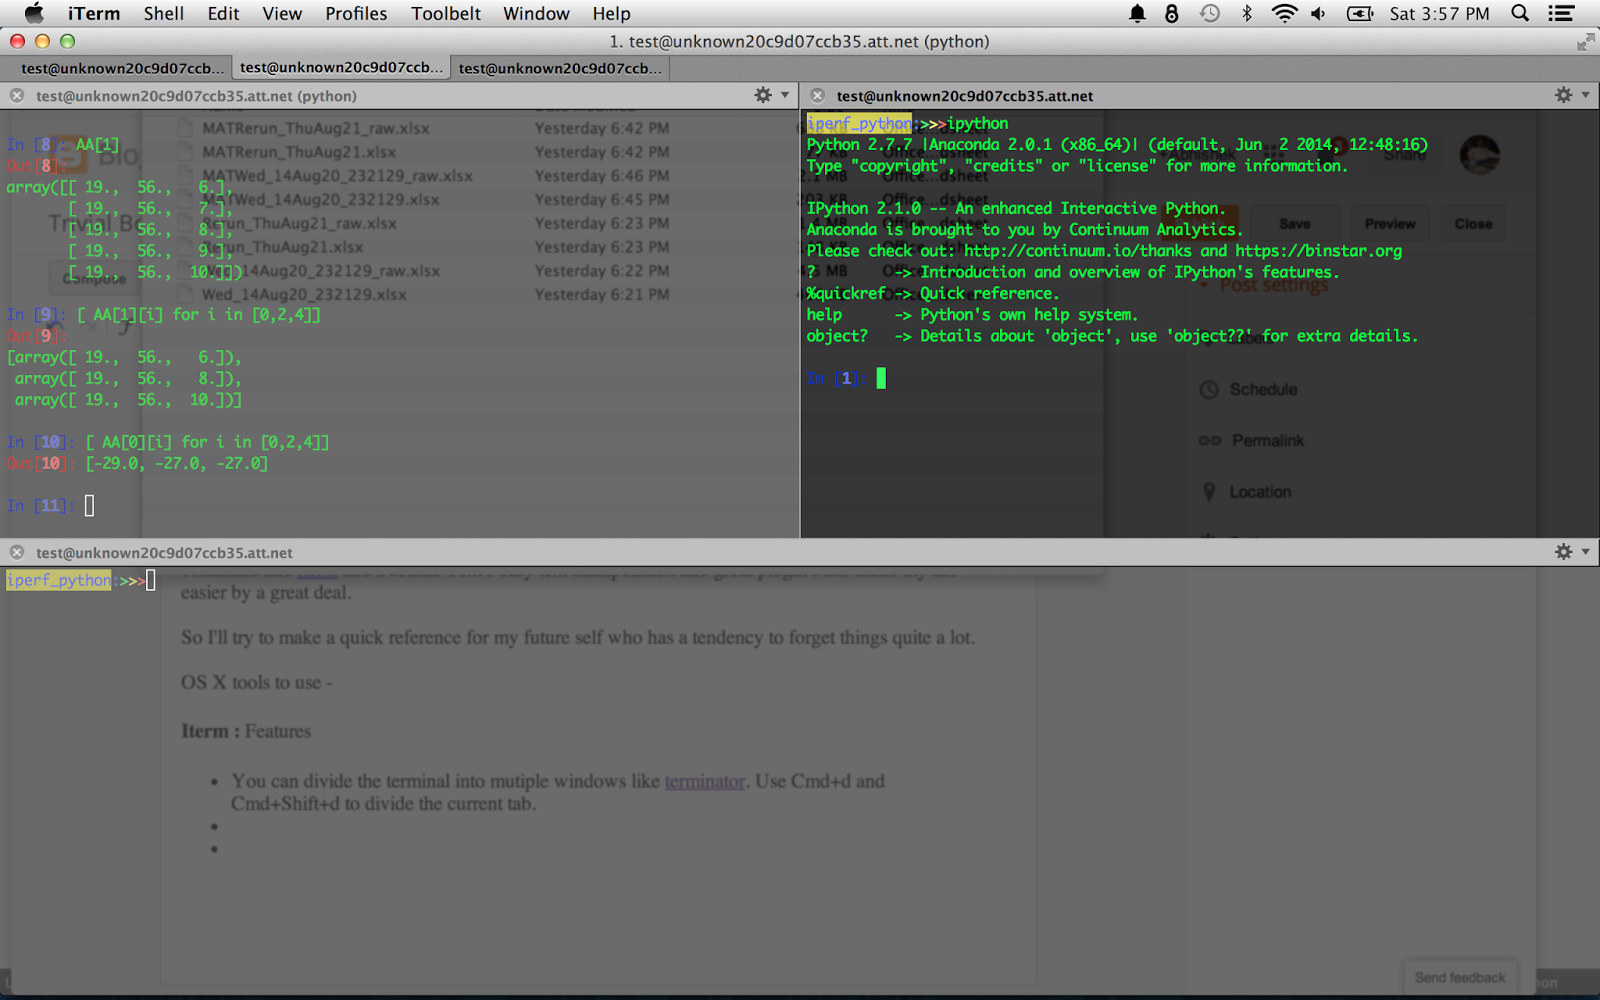Click the left pane title test@unknown...(python)
Image resolution: width=1600 pixels, height=1000 pixels.
click(x=196, y=96)
